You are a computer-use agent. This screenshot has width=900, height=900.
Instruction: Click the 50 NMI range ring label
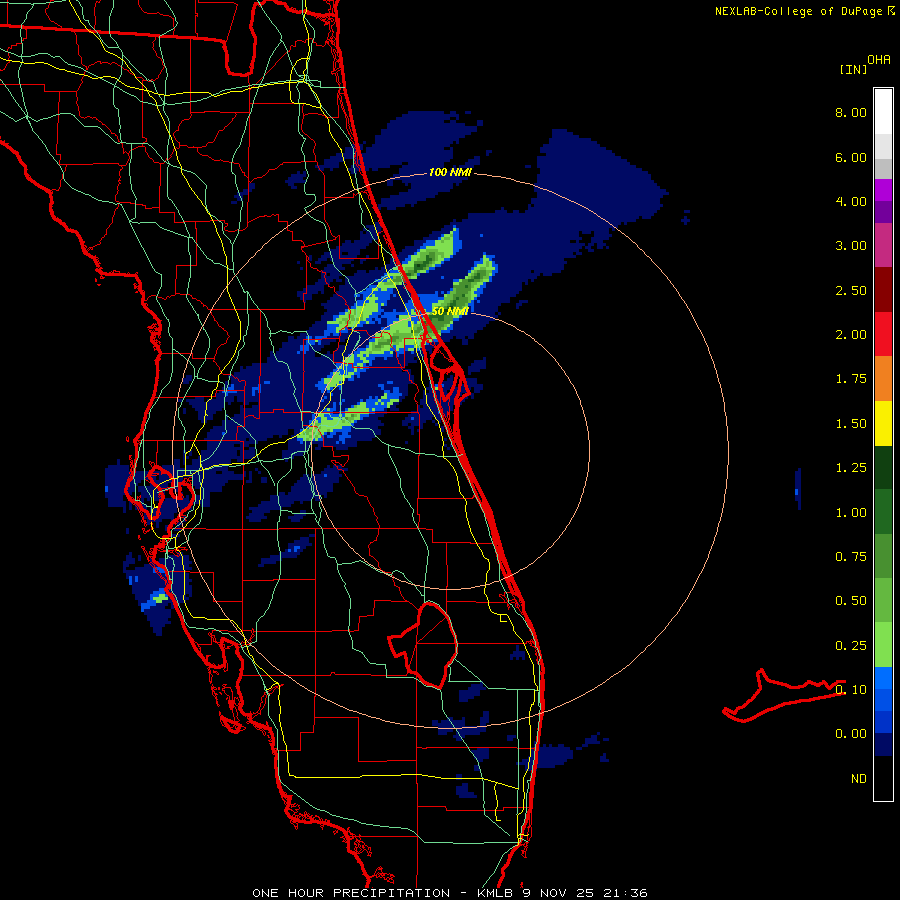(450, 311)
